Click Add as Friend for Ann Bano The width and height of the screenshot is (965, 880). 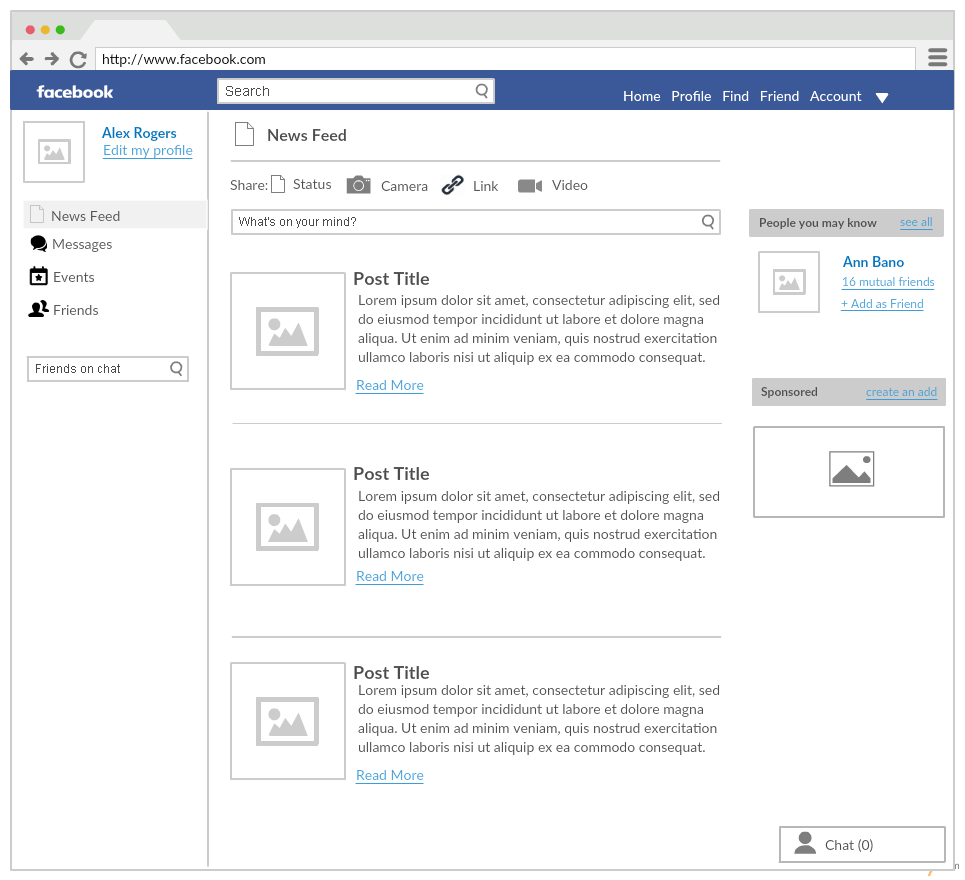tap(882, 304)
